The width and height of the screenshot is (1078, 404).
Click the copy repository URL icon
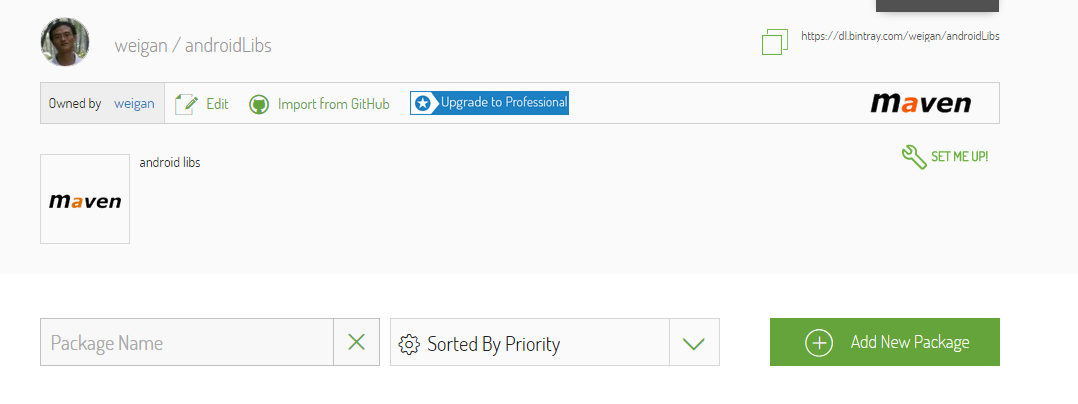coord(775,42)
